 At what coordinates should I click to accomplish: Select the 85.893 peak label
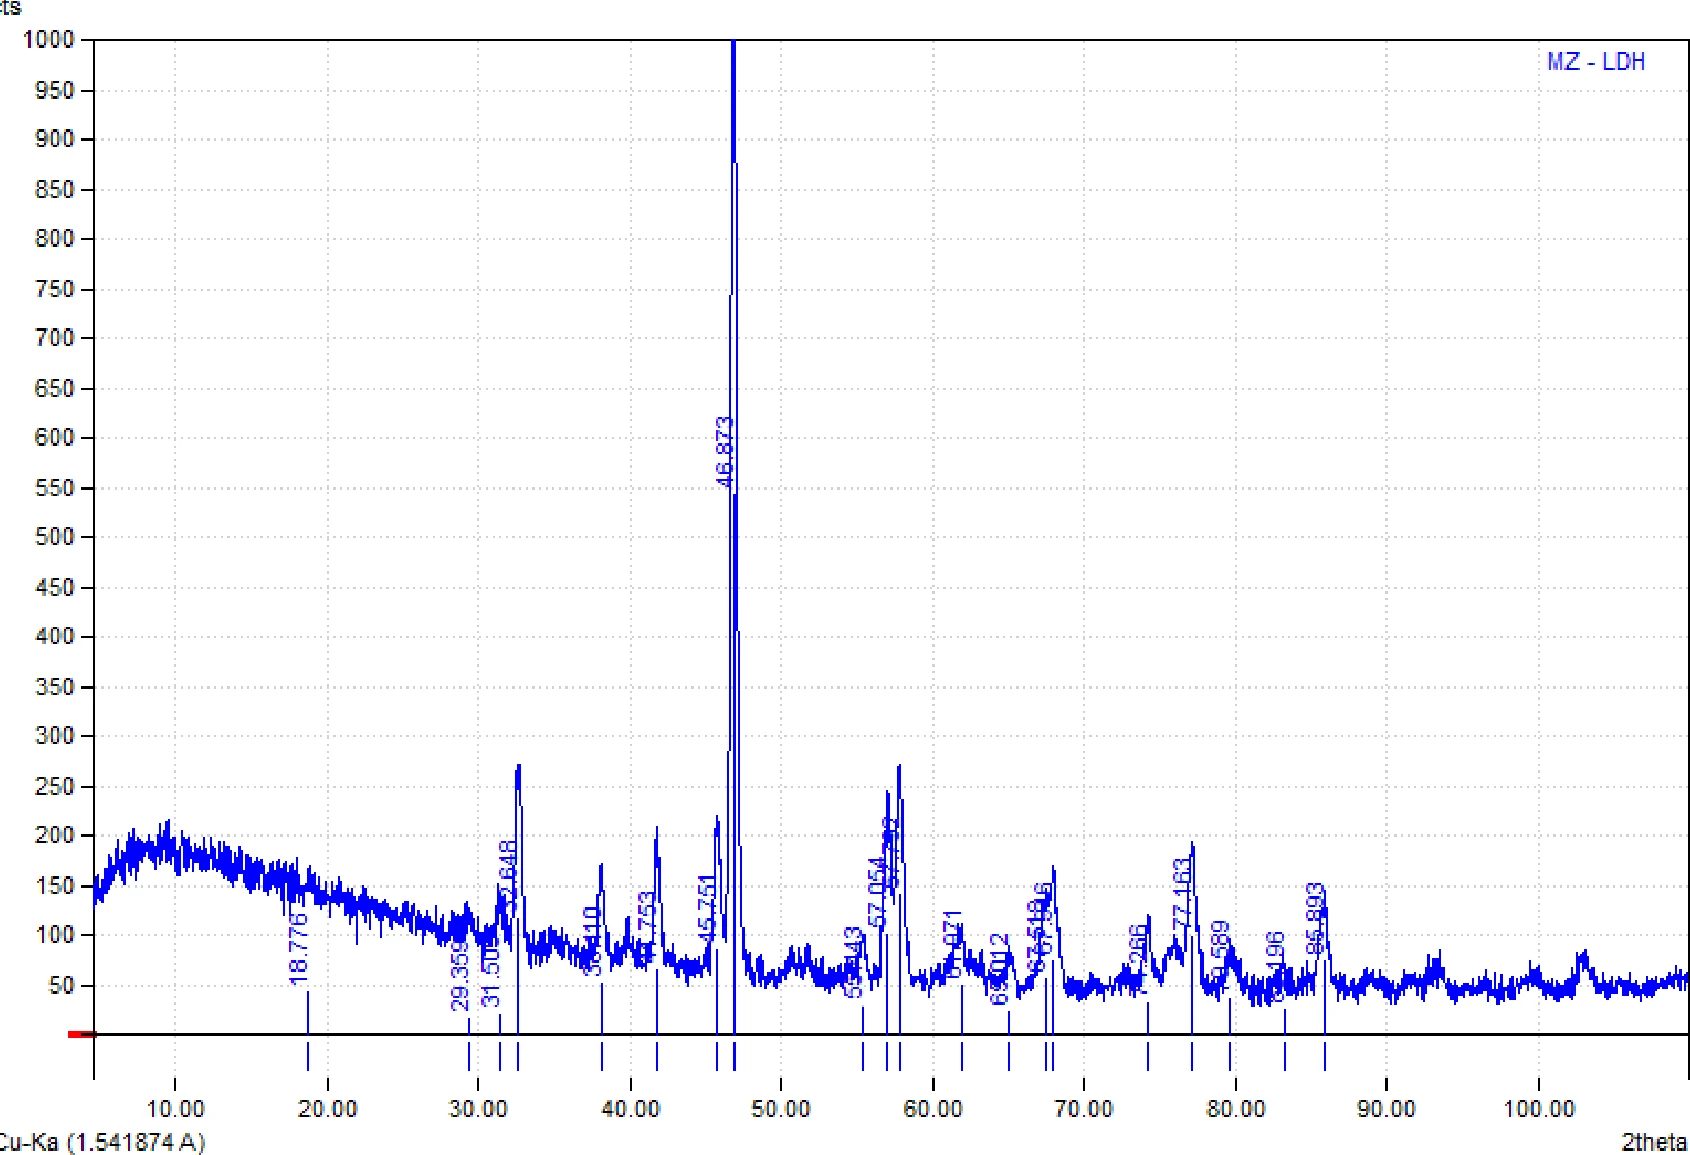point(1316,918)
